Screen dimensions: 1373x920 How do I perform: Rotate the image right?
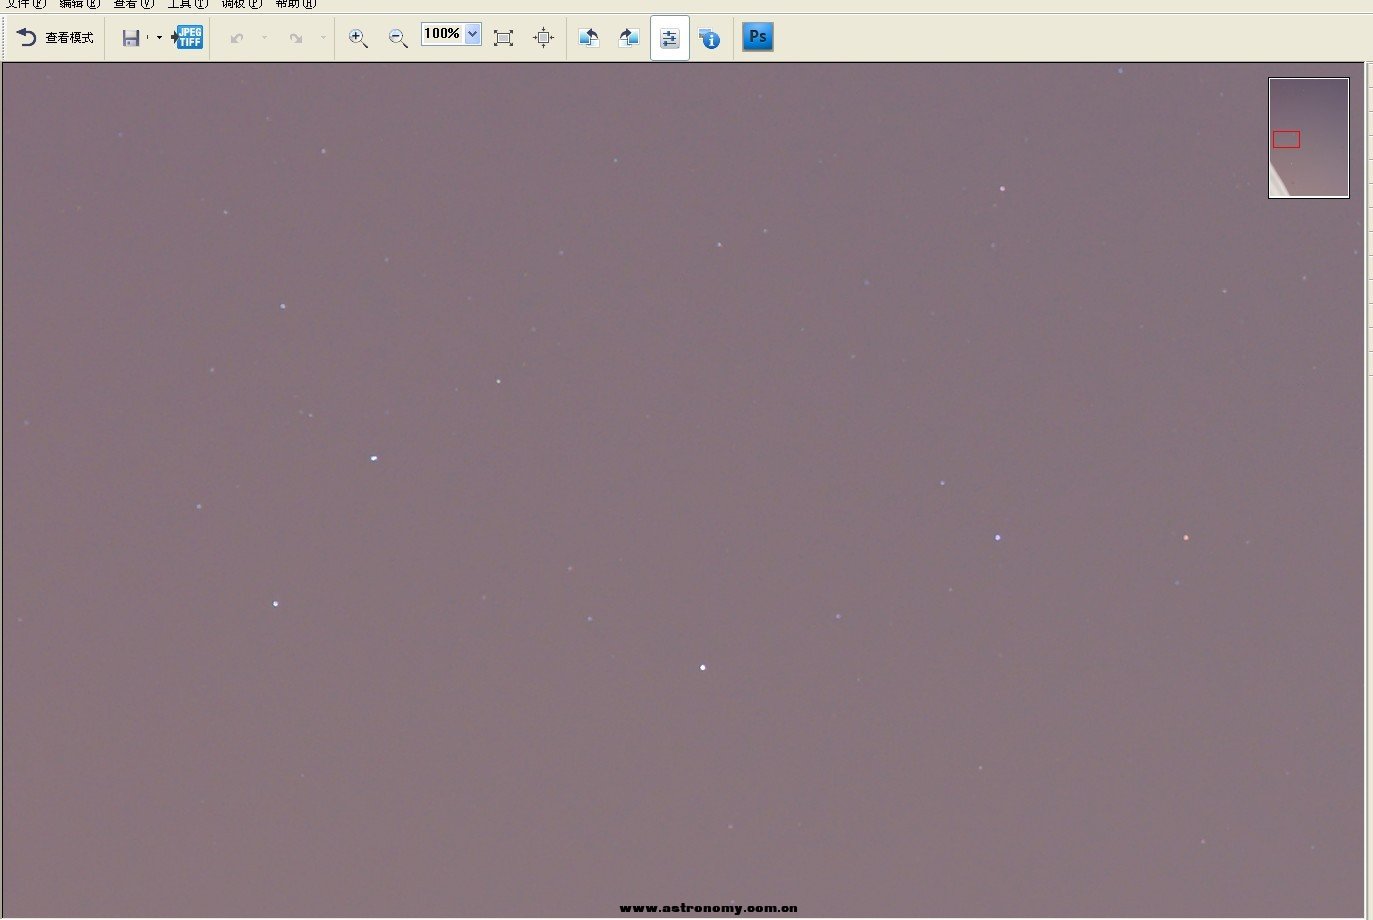(629, 38)
